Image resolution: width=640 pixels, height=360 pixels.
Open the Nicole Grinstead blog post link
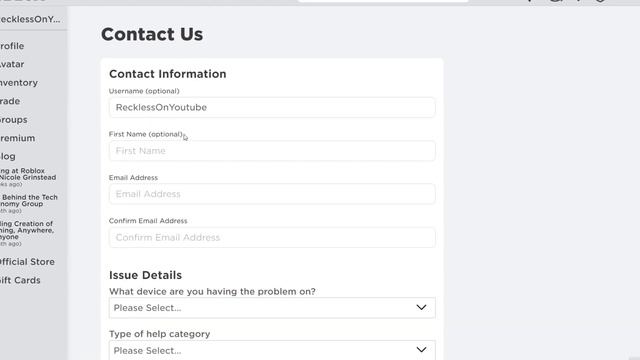click(x=28, y=177)
